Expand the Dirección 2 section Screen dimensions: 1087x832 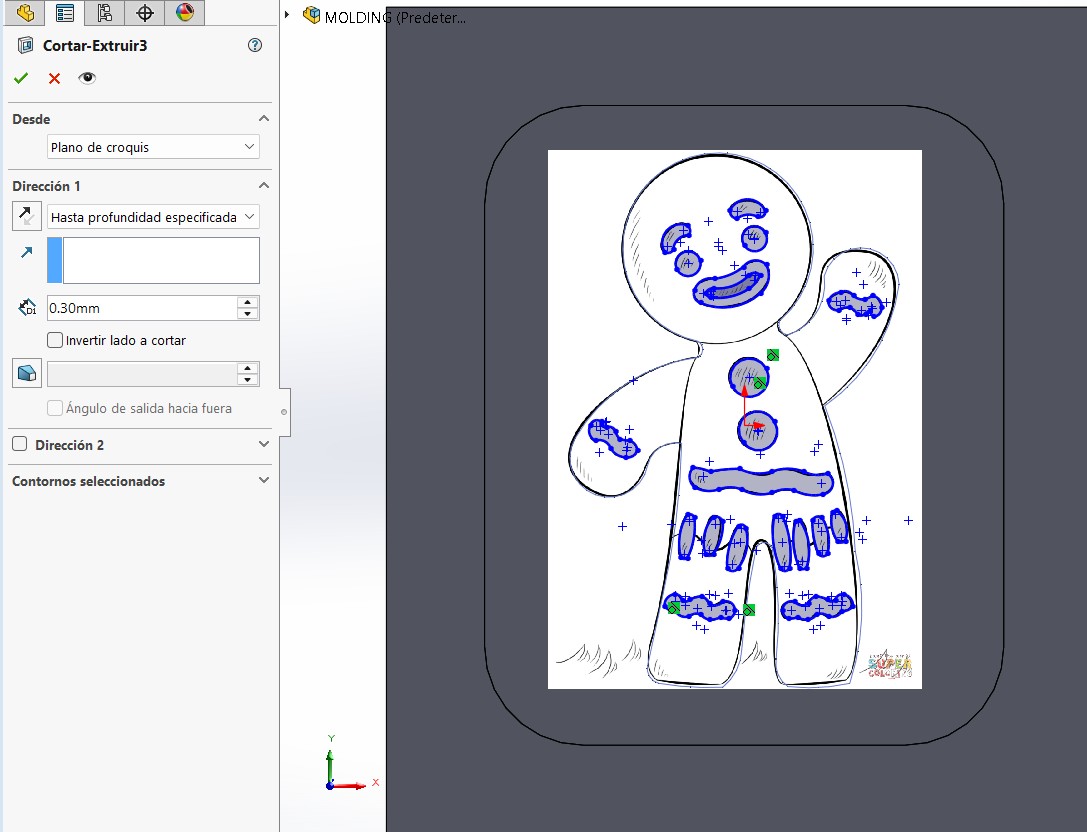pyautogui.click(x=263, y=444)
